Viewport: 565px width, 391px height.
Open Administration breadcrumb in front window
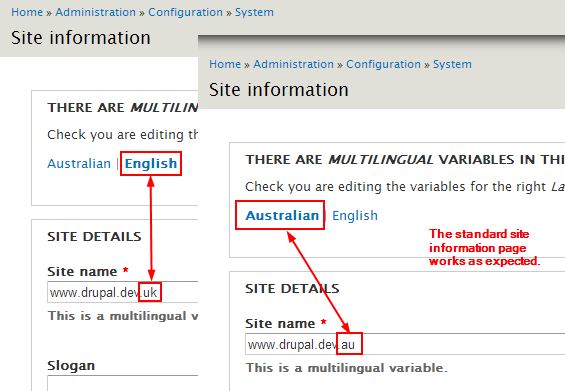pyautogui.click(x=294, y=64)
